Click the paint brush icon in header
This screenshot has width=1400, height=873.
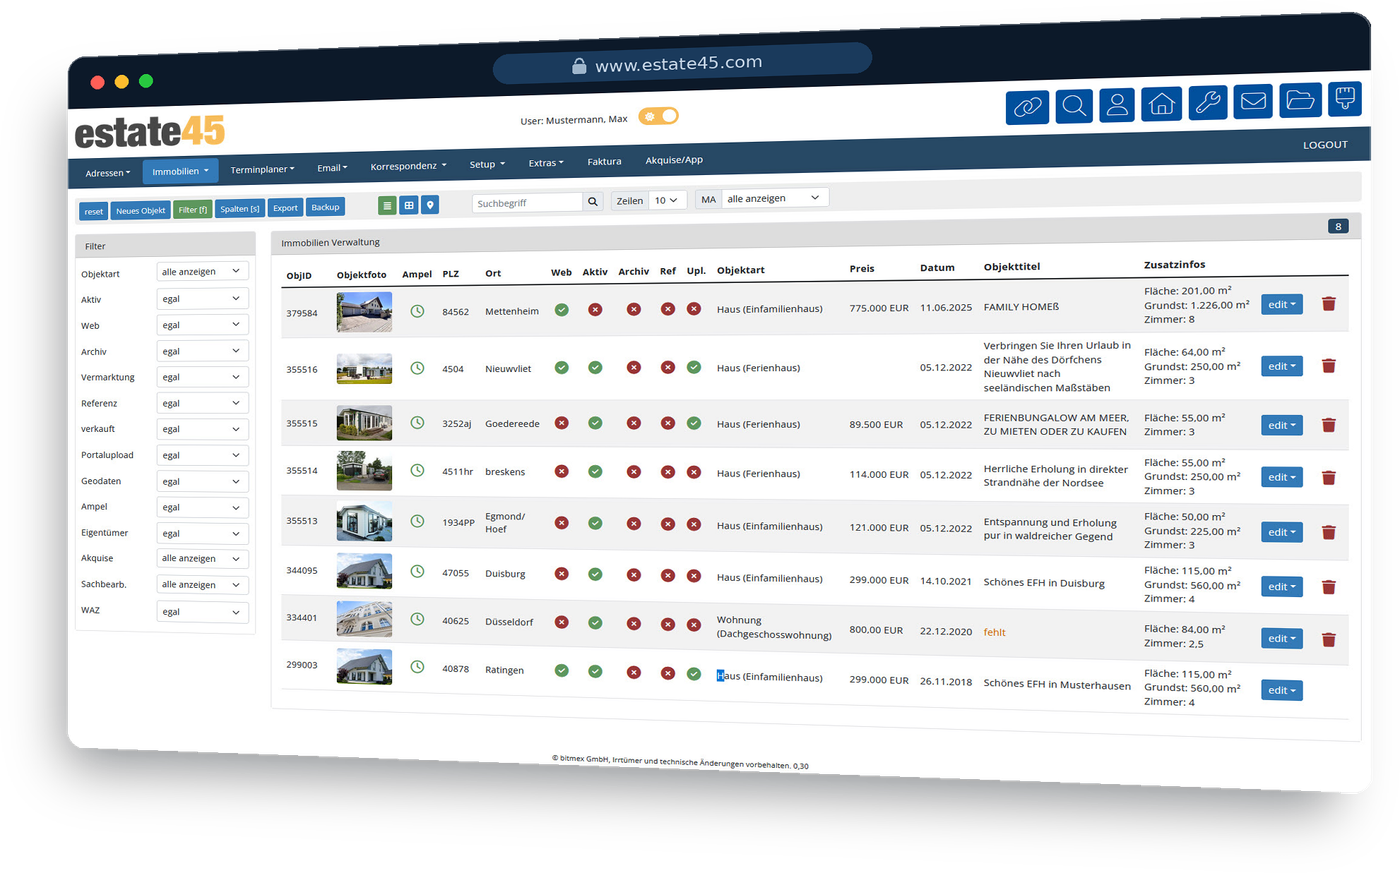pyautogui.click(x=1345, y=98)
